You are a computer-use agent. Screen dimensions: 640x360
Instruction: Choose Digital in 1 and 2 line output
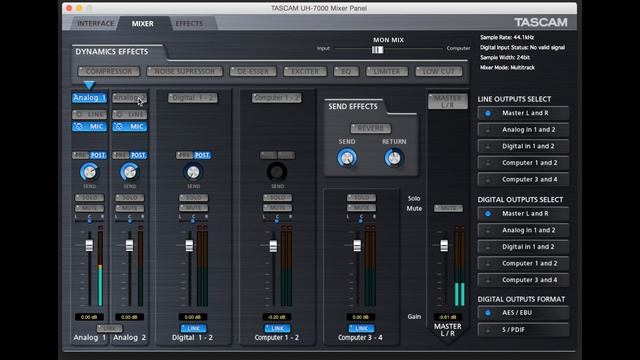click(x=523, y=146)
